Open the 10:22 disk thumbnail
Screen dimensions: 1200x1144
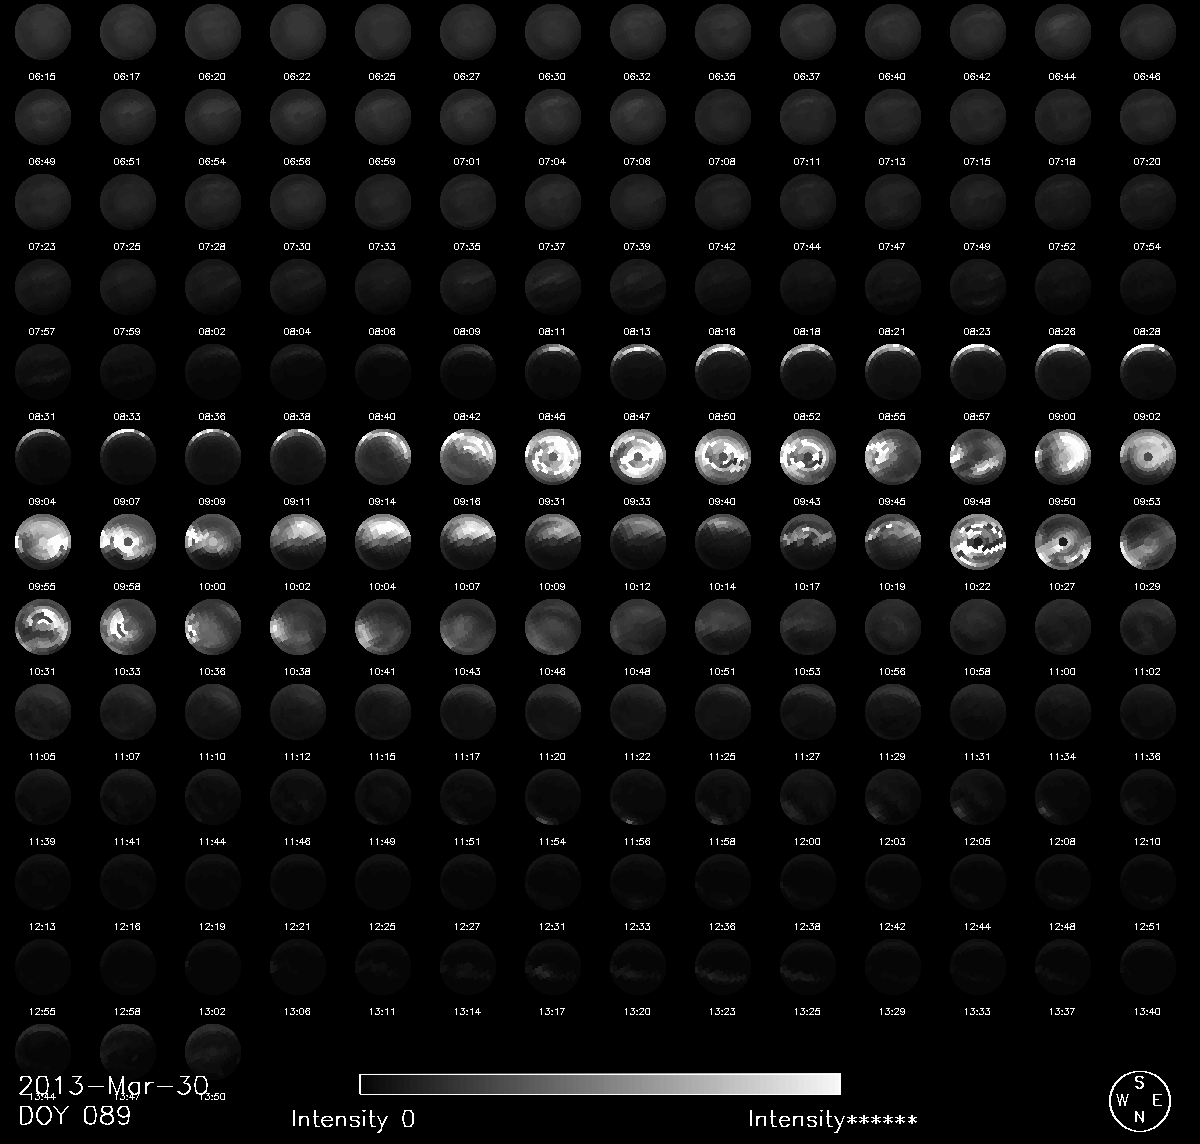(x=978, y=540)
